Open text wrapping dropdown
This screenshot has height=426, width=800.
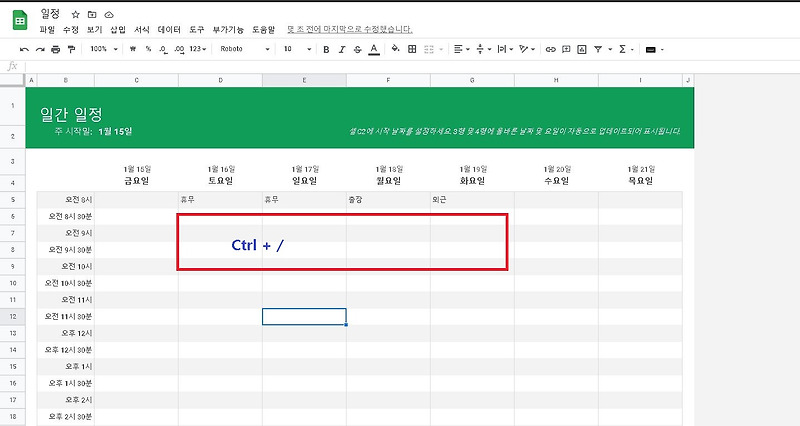pyautogui.click(x=505, y=49)
